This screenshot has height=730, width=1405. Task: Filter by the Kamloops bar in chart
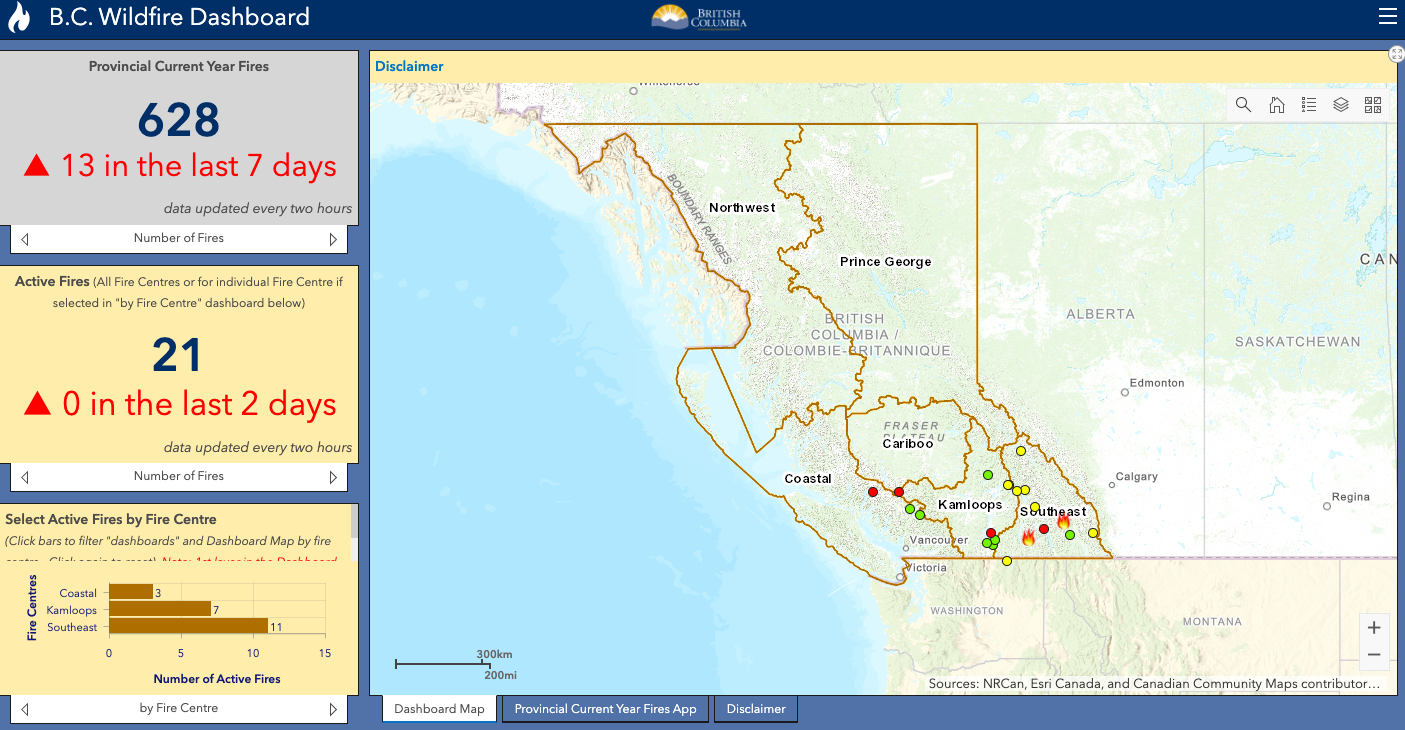point(160,609)
